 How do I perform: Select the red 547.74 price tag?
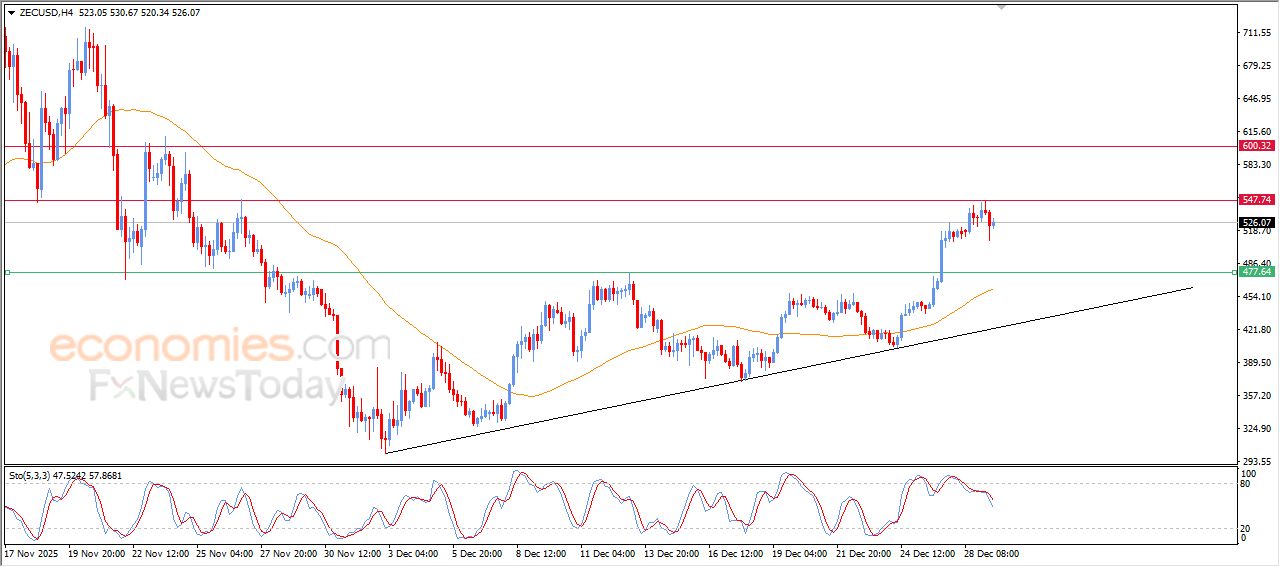pos(1257,200)
